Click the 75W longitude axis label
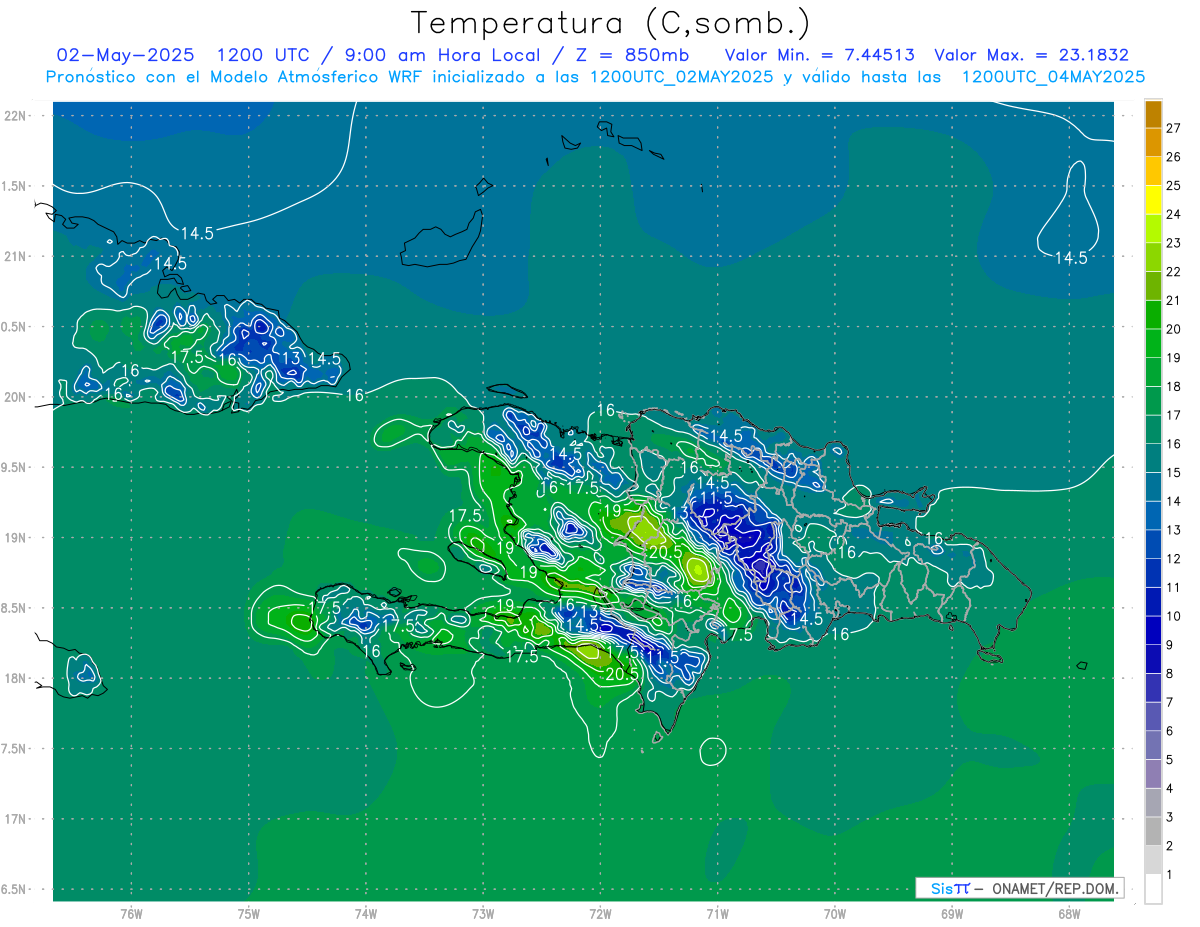 [x=249, y=914]
